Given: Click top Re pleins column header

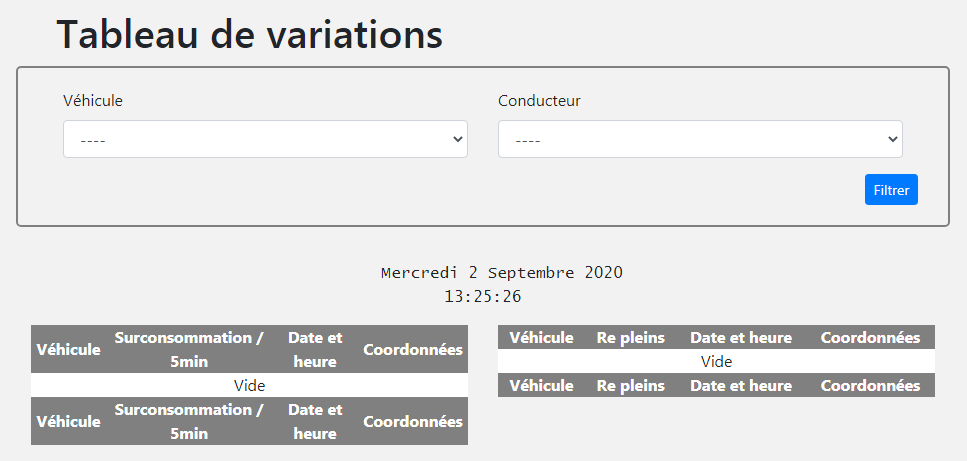Looking at the screenshot, I should [x=631, y=337].
